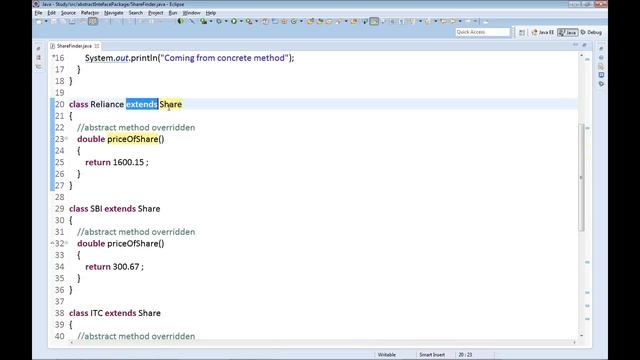Switch to the Java perspective
The height and width of the screenshot is (360, 640).
(568, 32)
